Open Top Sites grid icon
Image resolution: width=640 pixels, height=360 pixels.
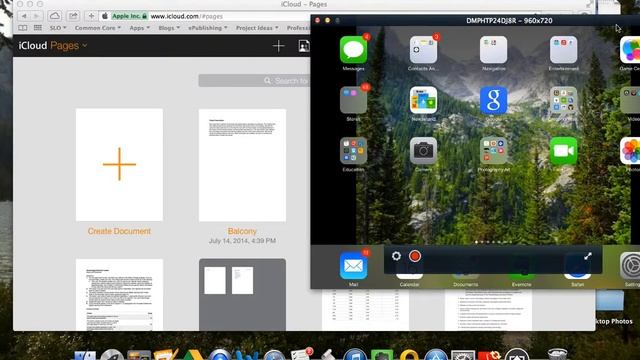[x=38, y=28]
